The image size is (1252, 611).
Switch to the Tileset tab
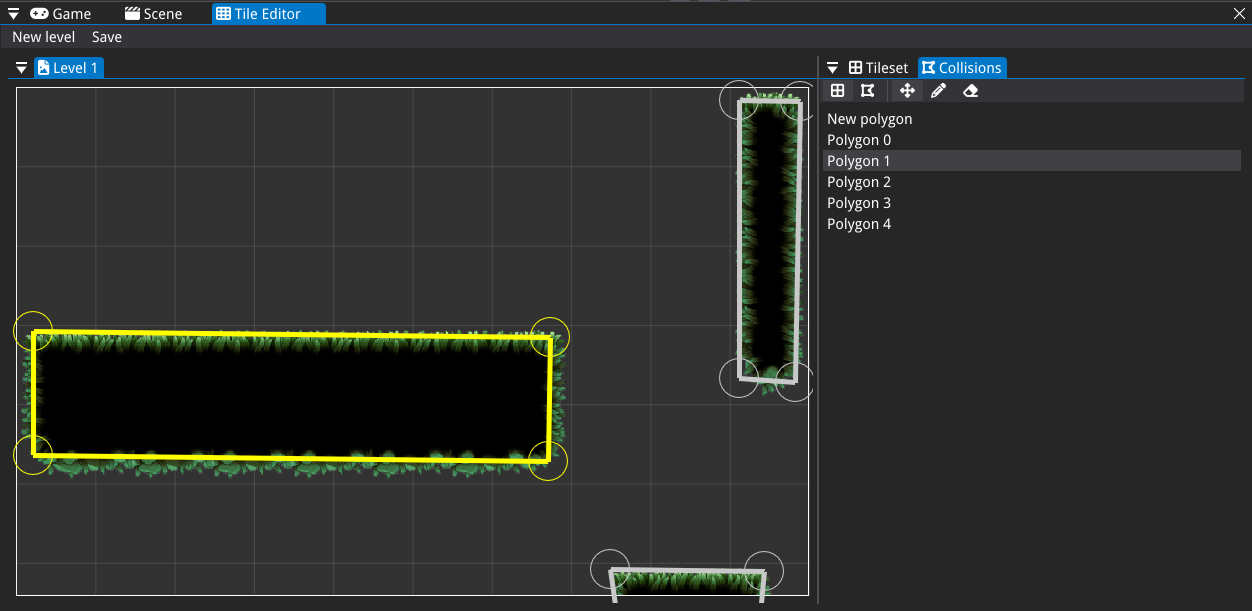(878, 68)
